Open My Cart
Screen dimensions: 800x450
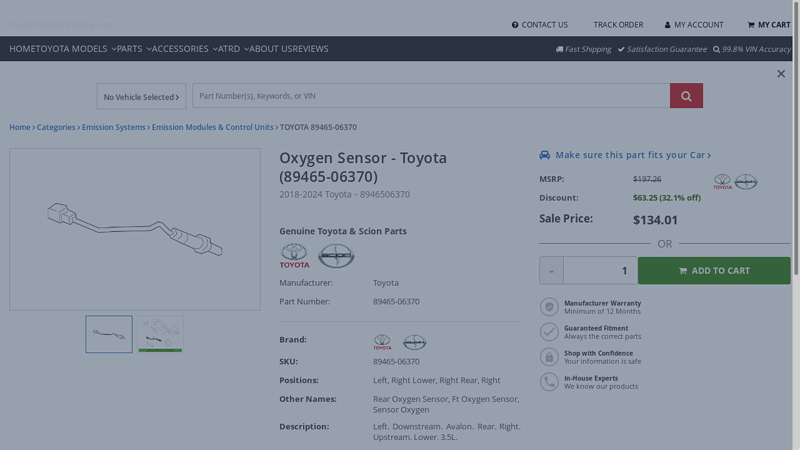point(769,24)
